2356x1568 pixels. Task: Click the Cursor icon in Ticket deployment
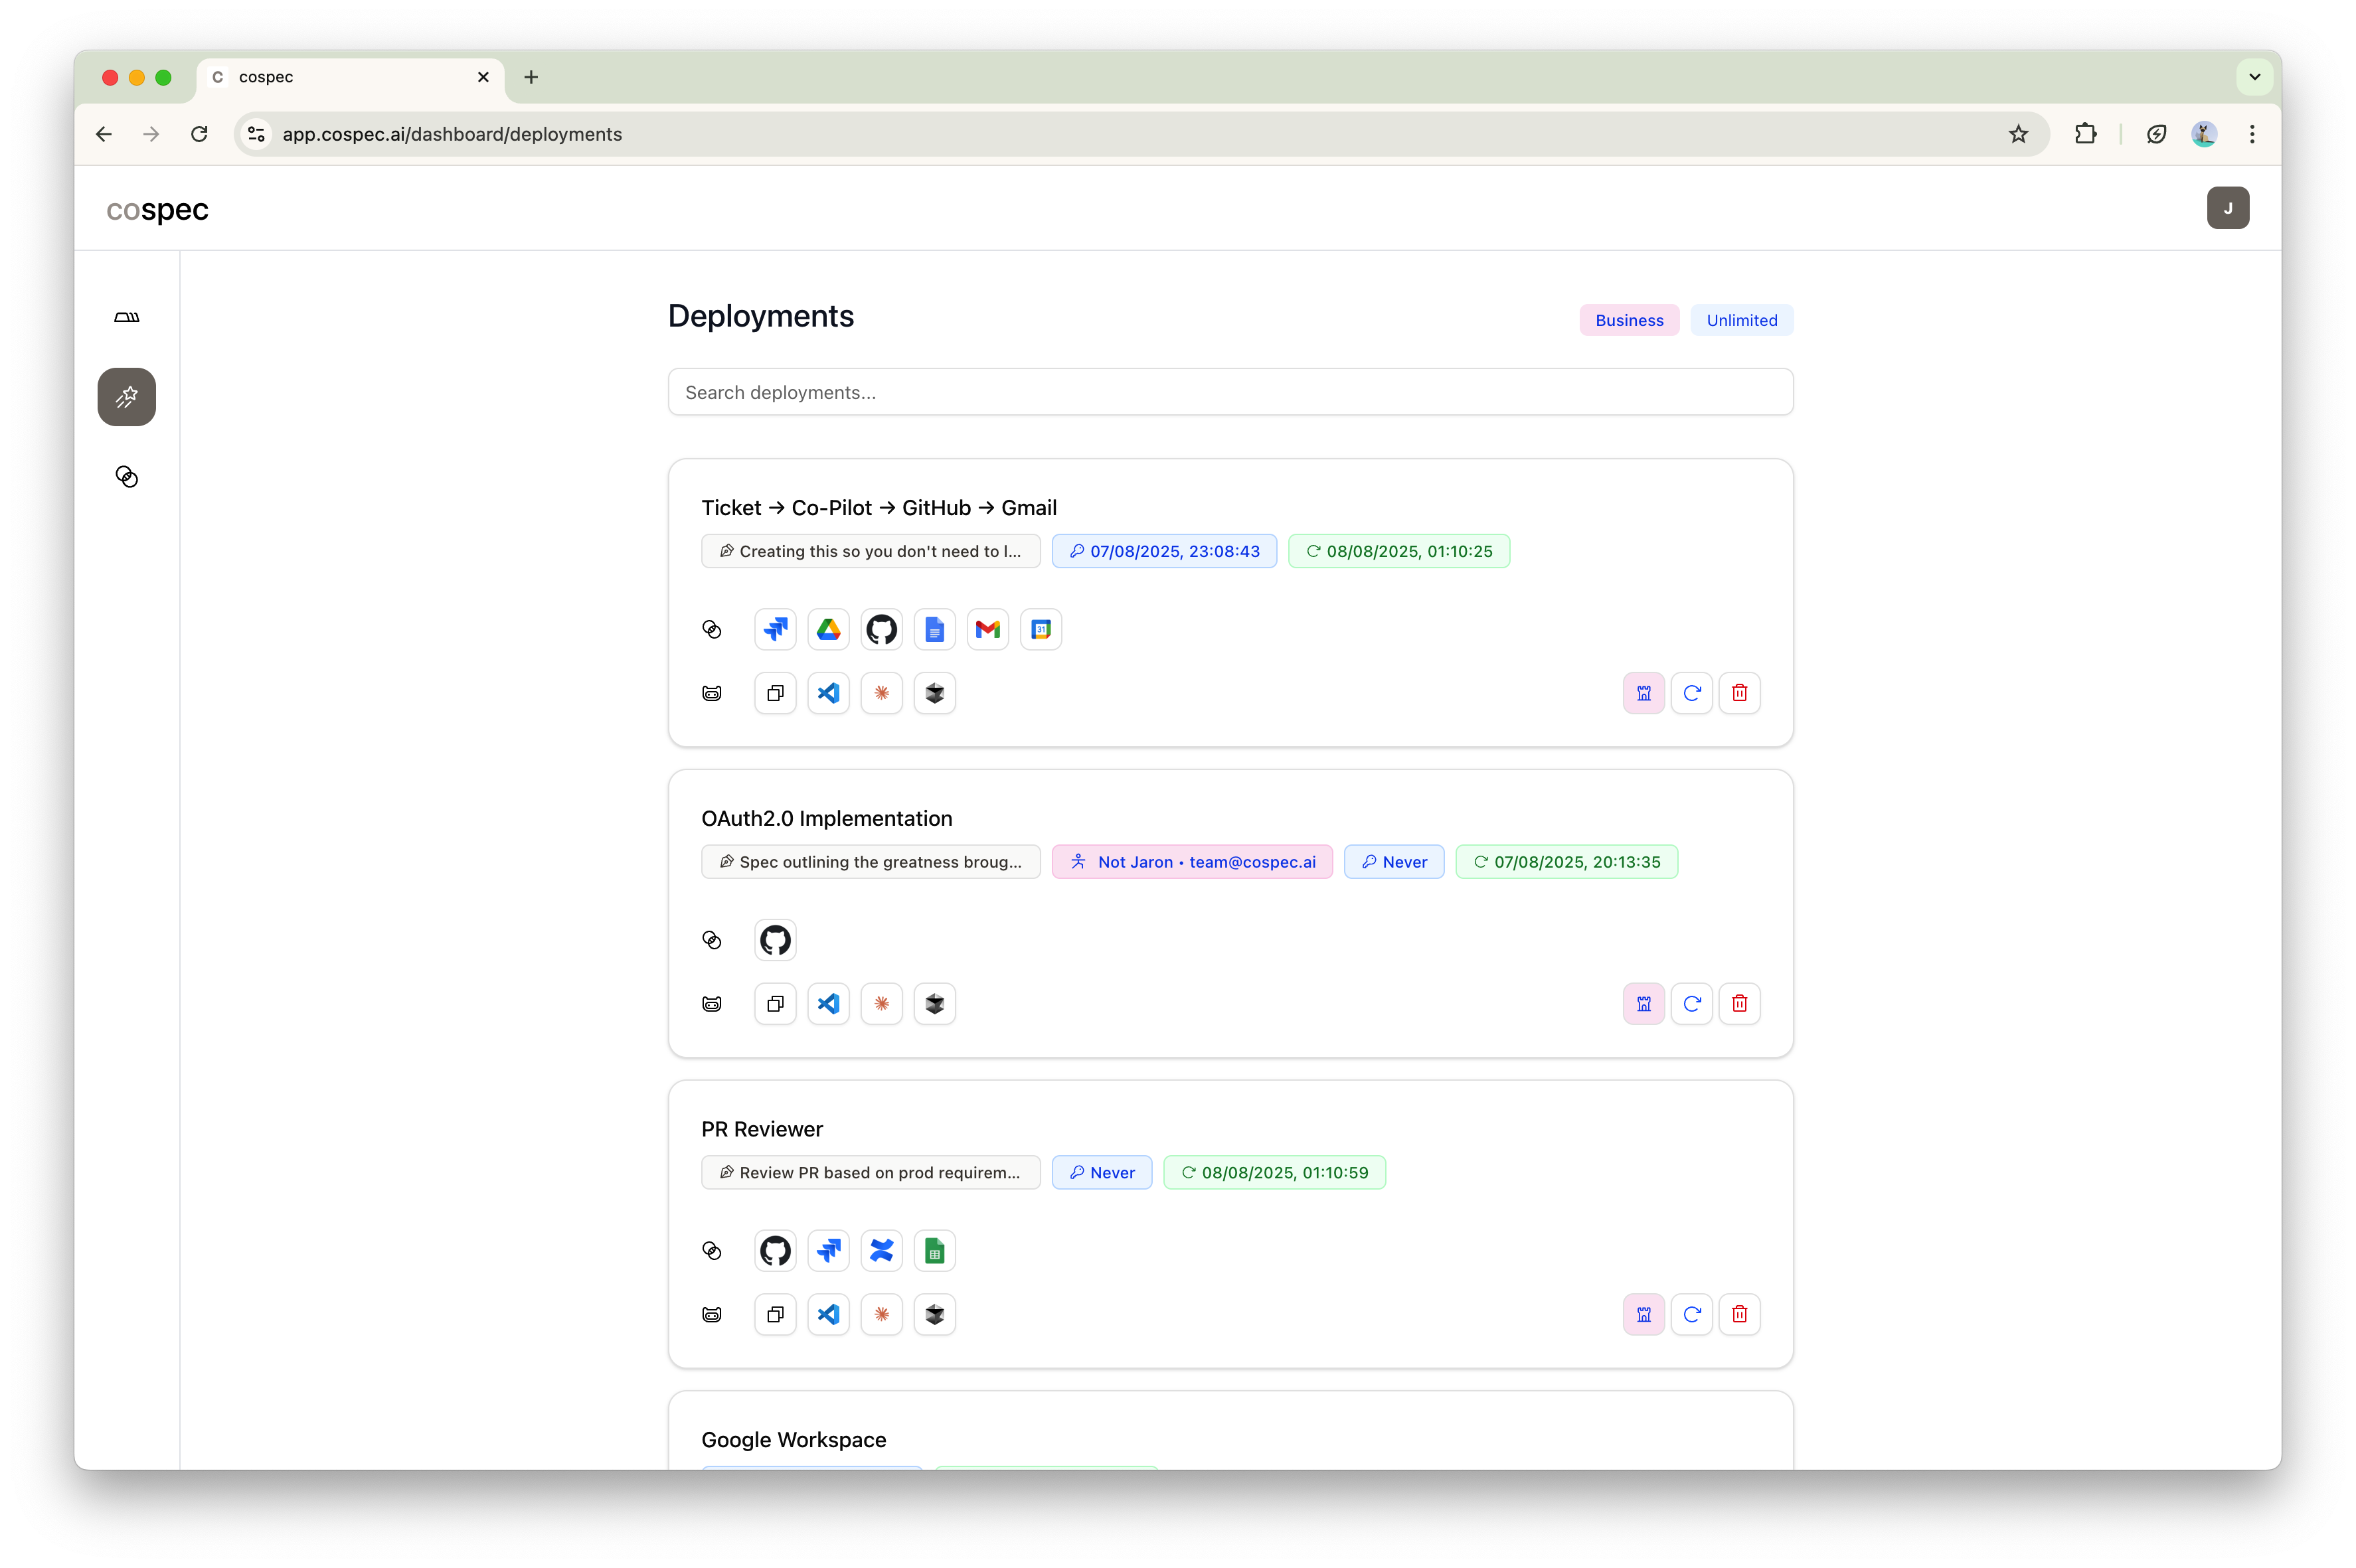pyautogui.click(x=934, y=693)
